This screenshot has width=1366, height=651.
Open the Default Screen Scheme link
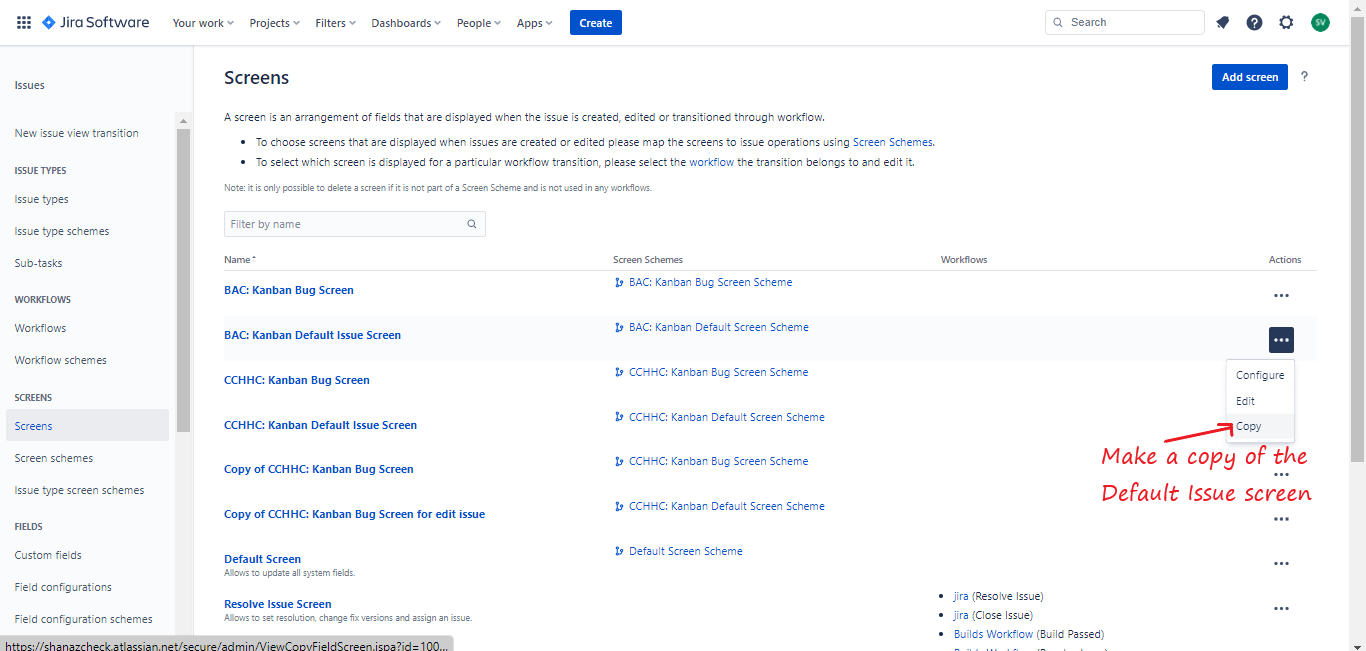(x=685, y=551)
